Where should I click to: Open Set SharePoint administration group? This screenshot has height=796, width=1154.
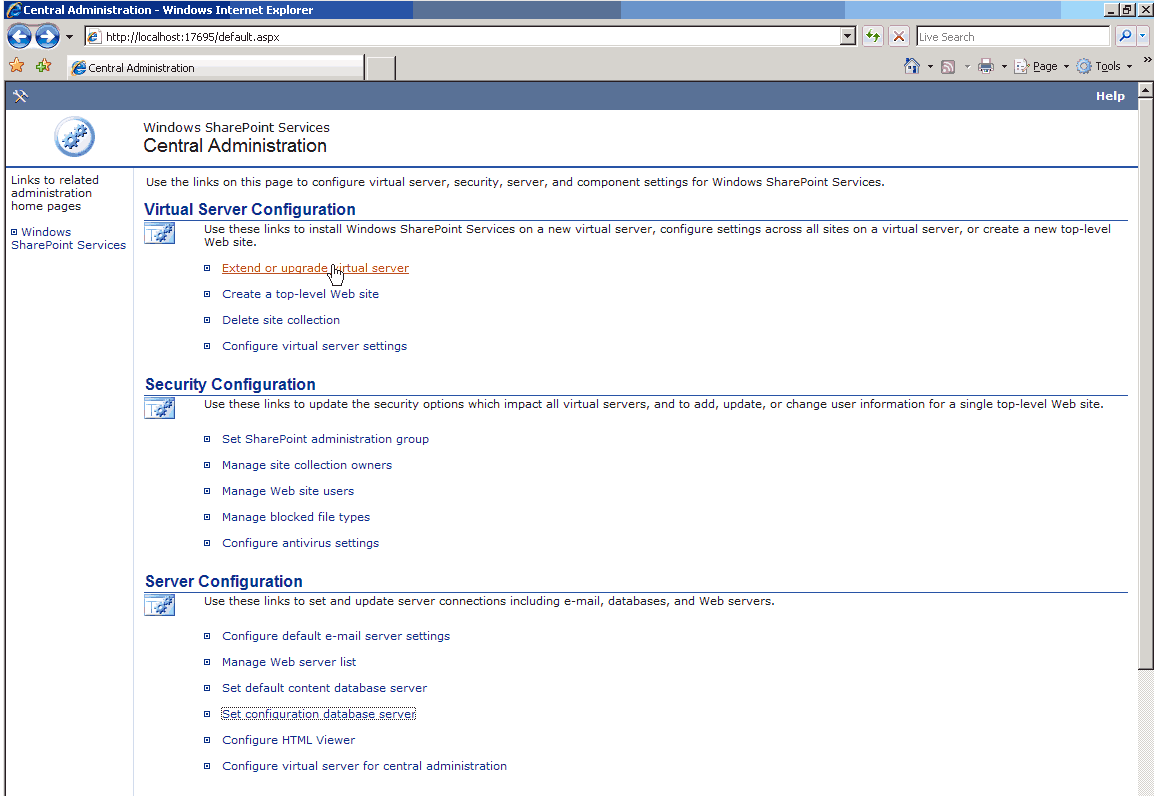point(325,438)
